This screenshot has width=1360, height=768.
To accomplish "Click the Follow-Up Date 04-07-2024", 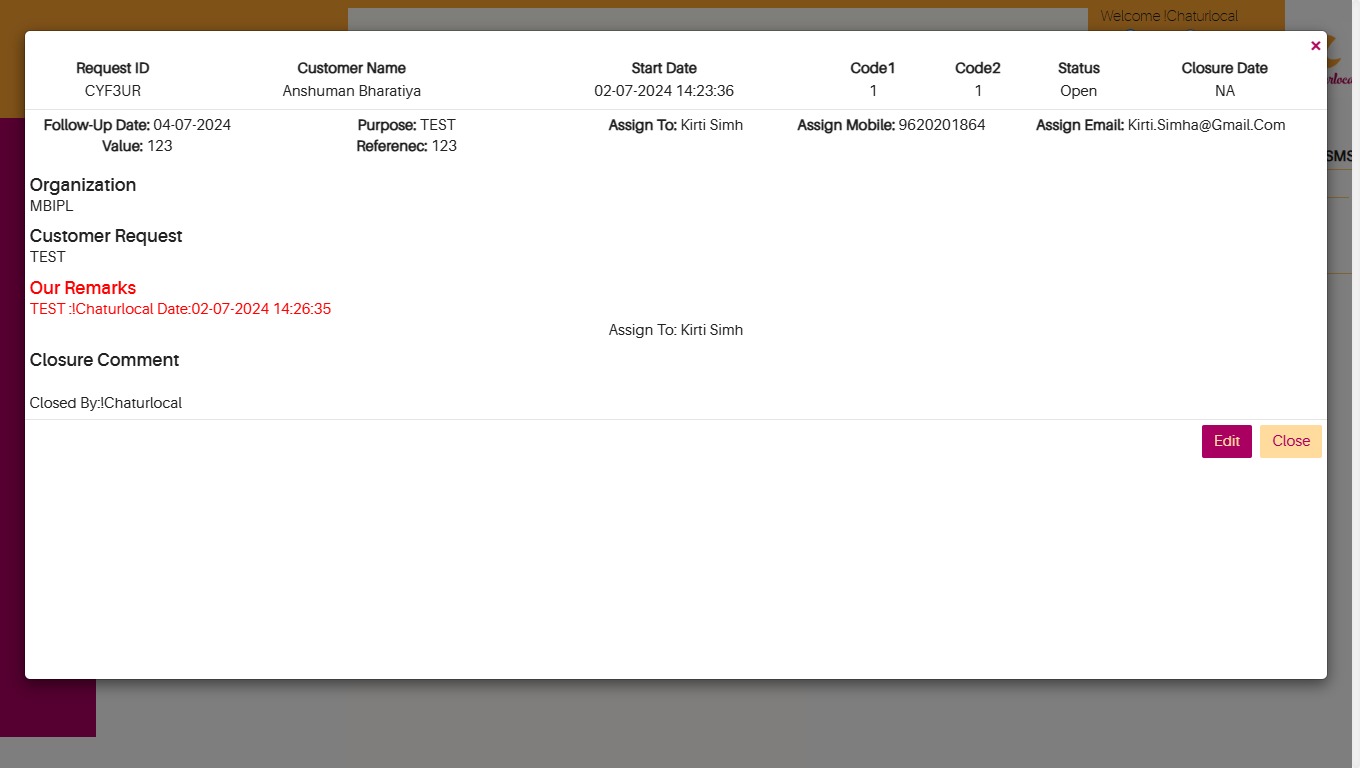I will coord(192,125).
